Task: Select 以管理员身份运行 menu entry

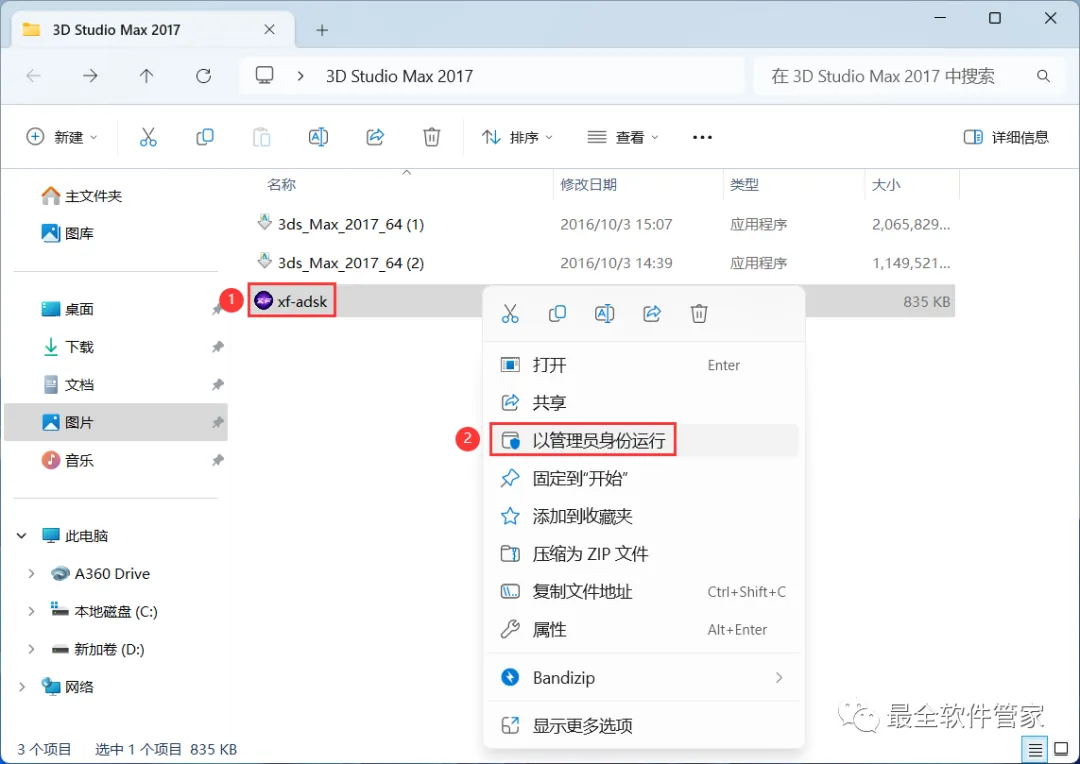Action: 644,440
